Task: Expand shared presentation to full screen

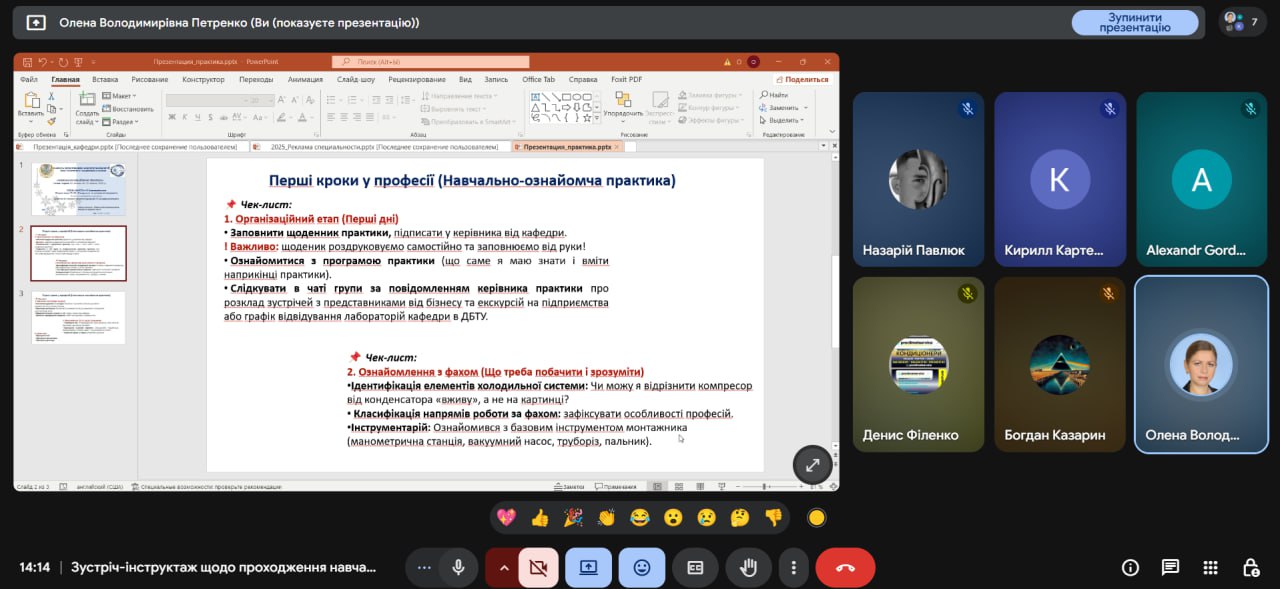Action: (x=812, y=464)
